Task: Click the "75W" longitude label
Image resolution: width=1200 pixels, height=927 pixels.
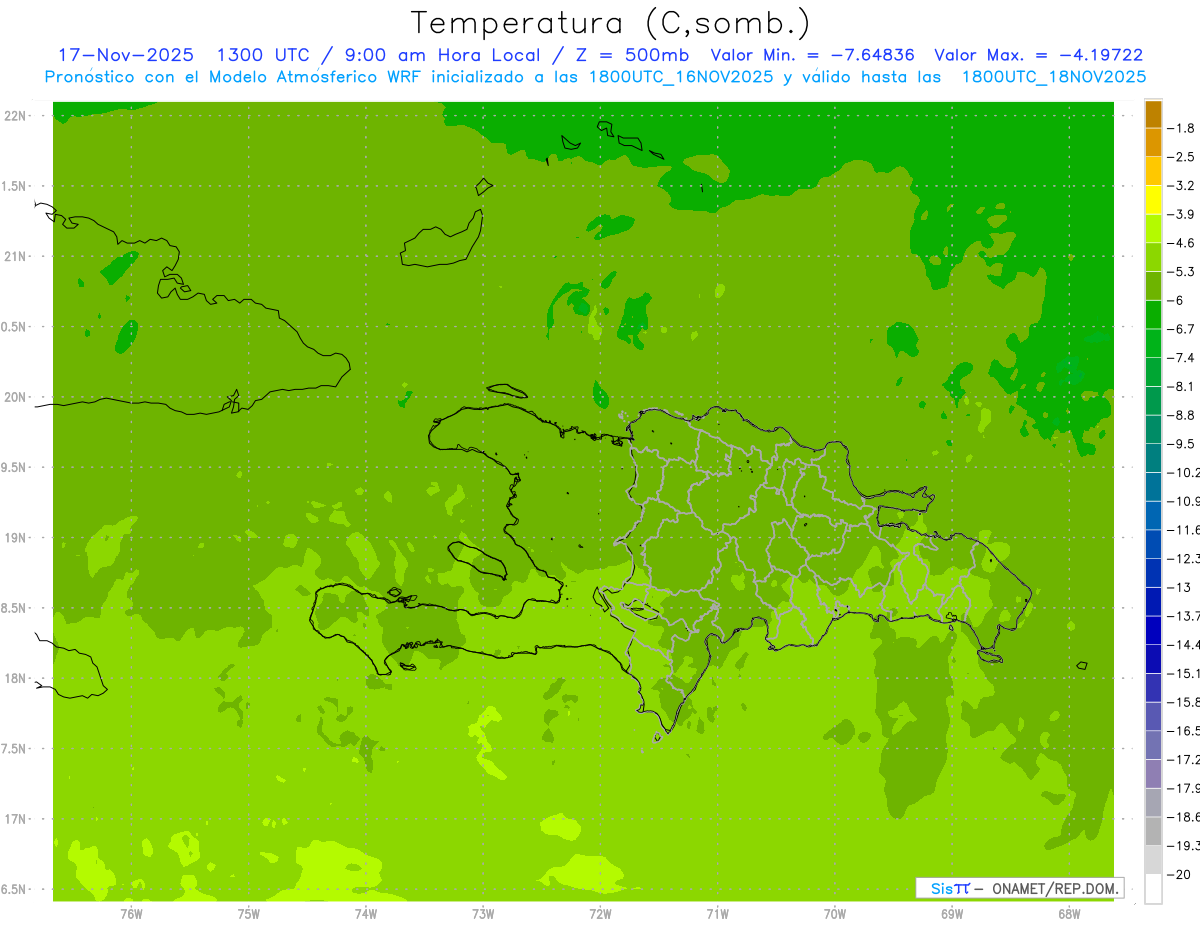Action: pyautogui.click(x=248, y=913)
